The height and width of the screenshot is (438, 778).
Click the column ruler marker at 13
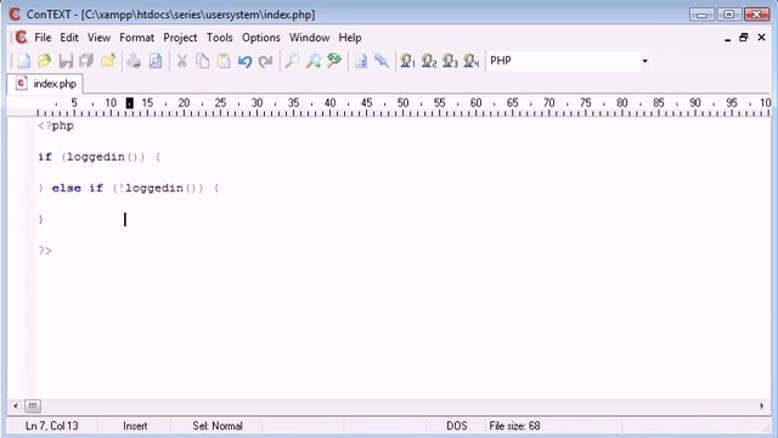(x=130, y=103)
